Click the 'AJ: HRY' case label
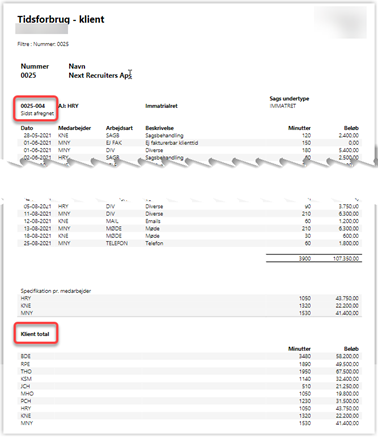 point(68,106)
